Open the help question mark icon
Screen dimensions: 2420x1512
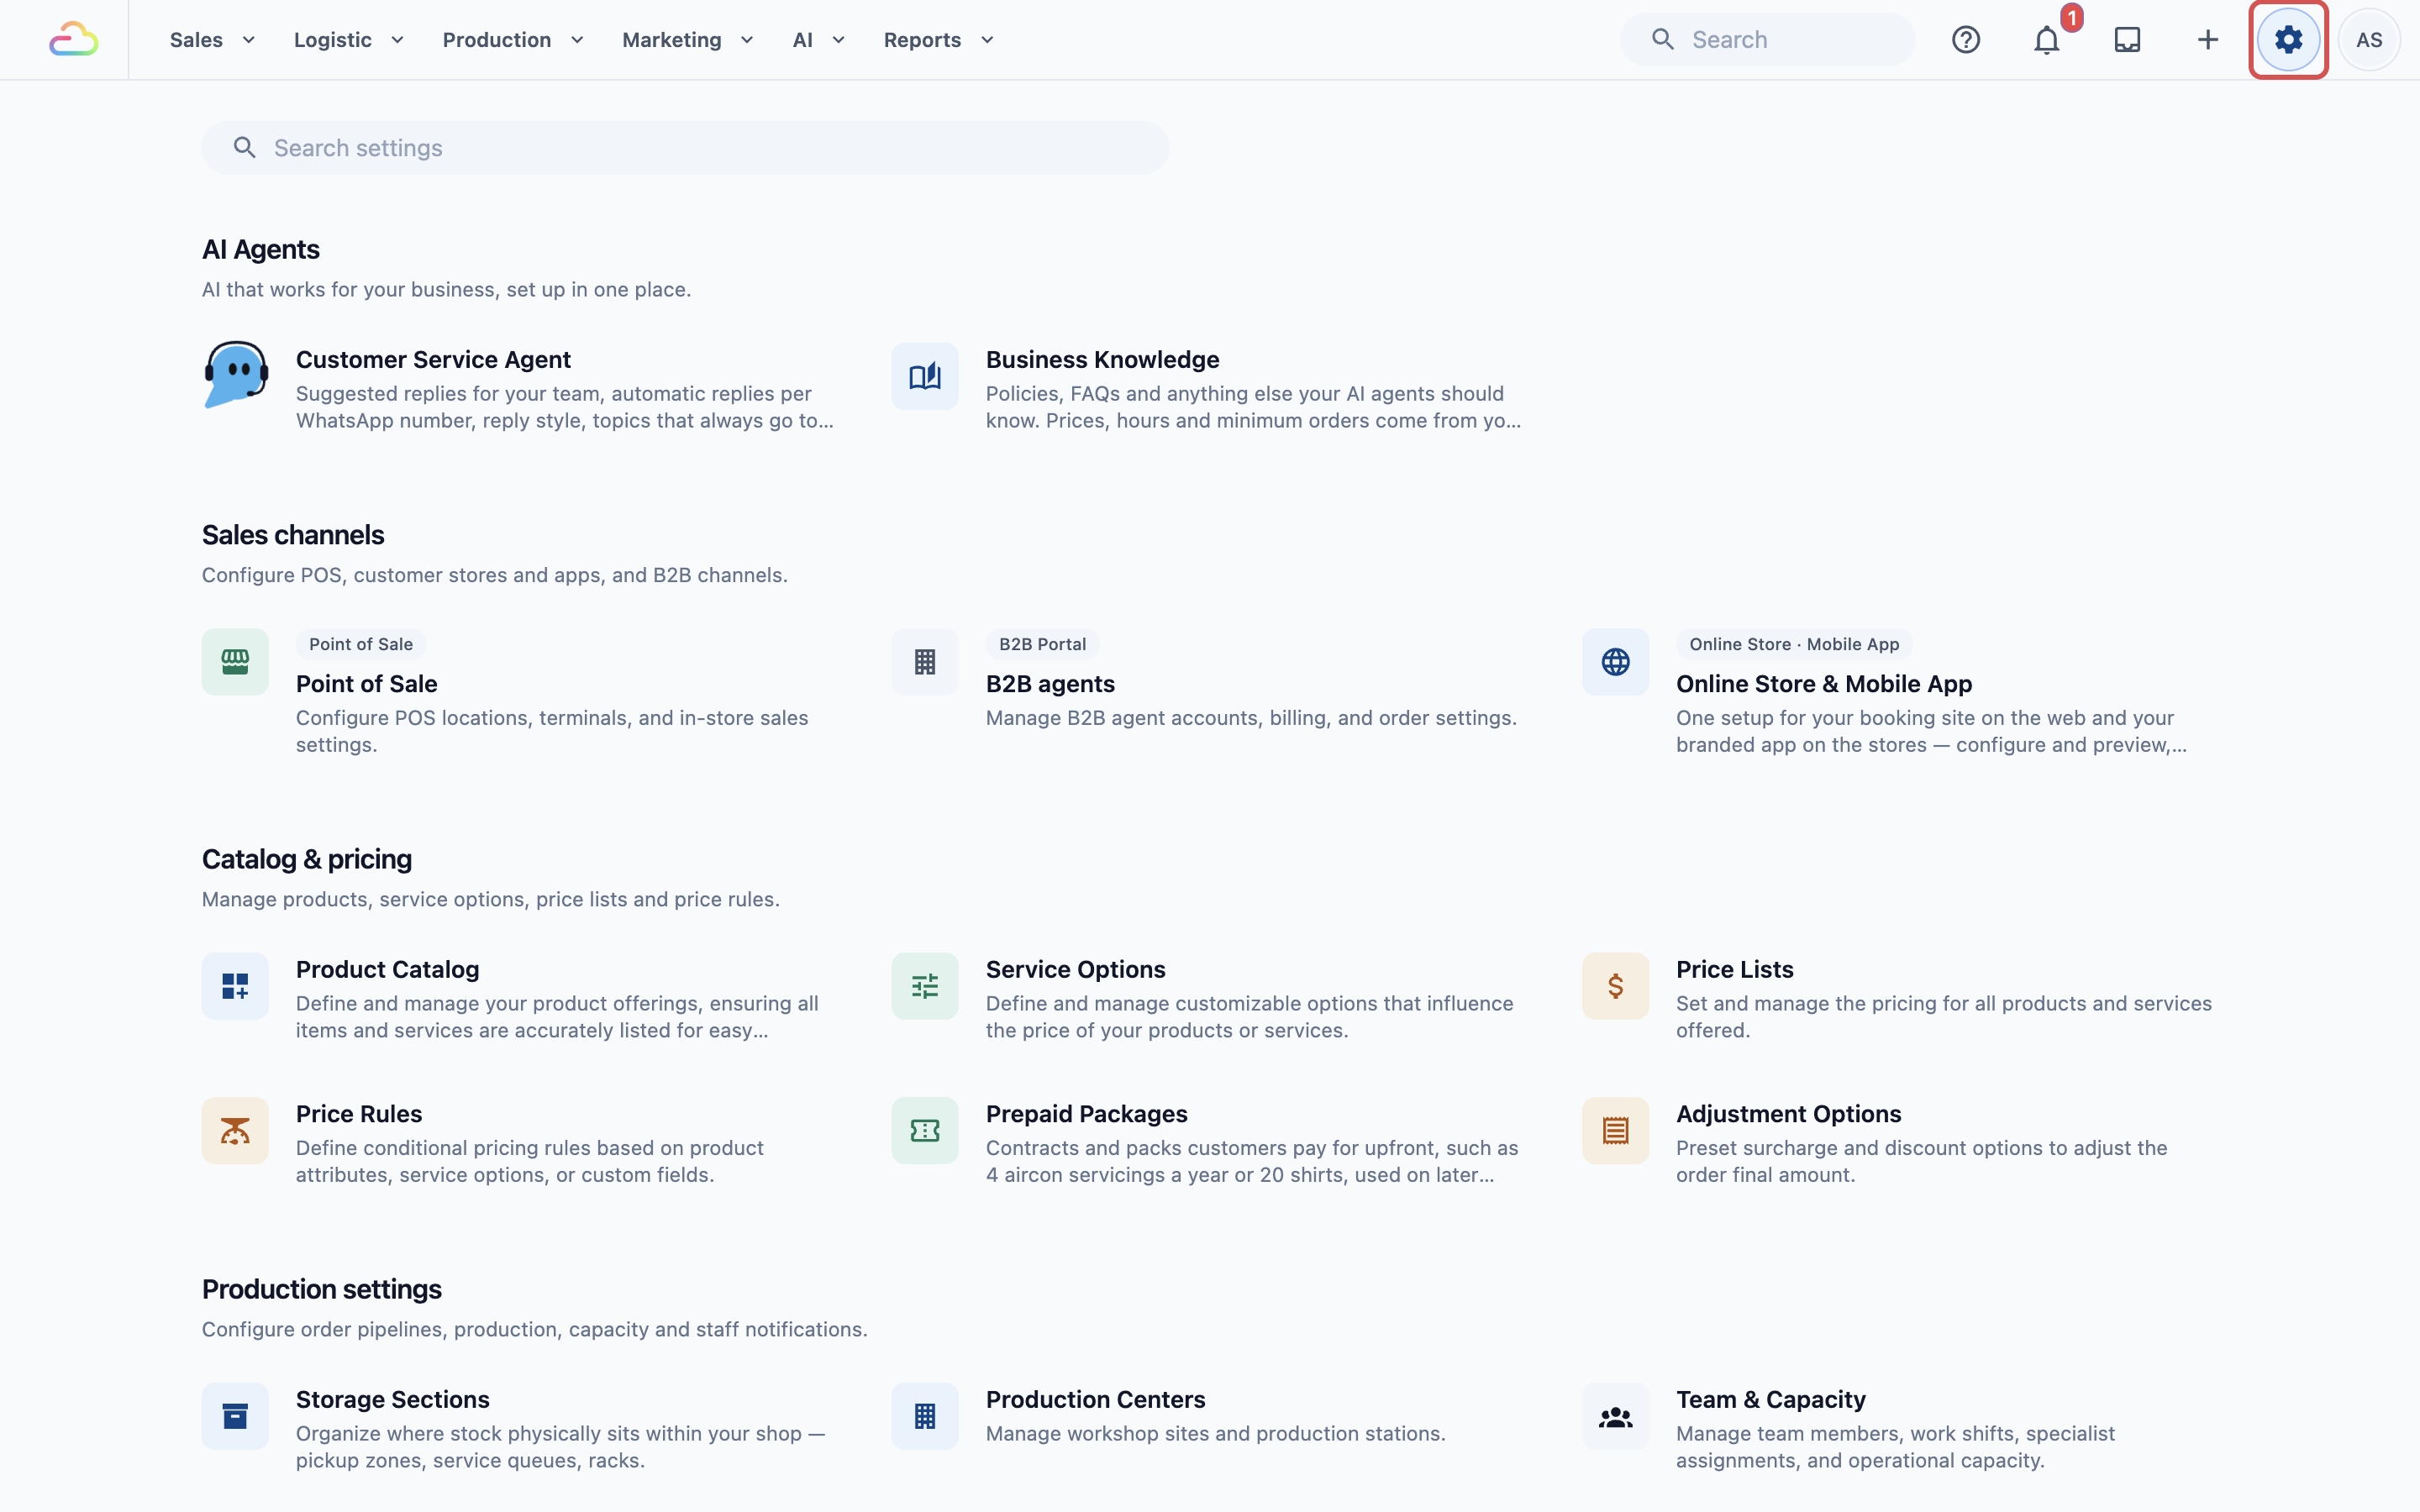(1966, 40)
